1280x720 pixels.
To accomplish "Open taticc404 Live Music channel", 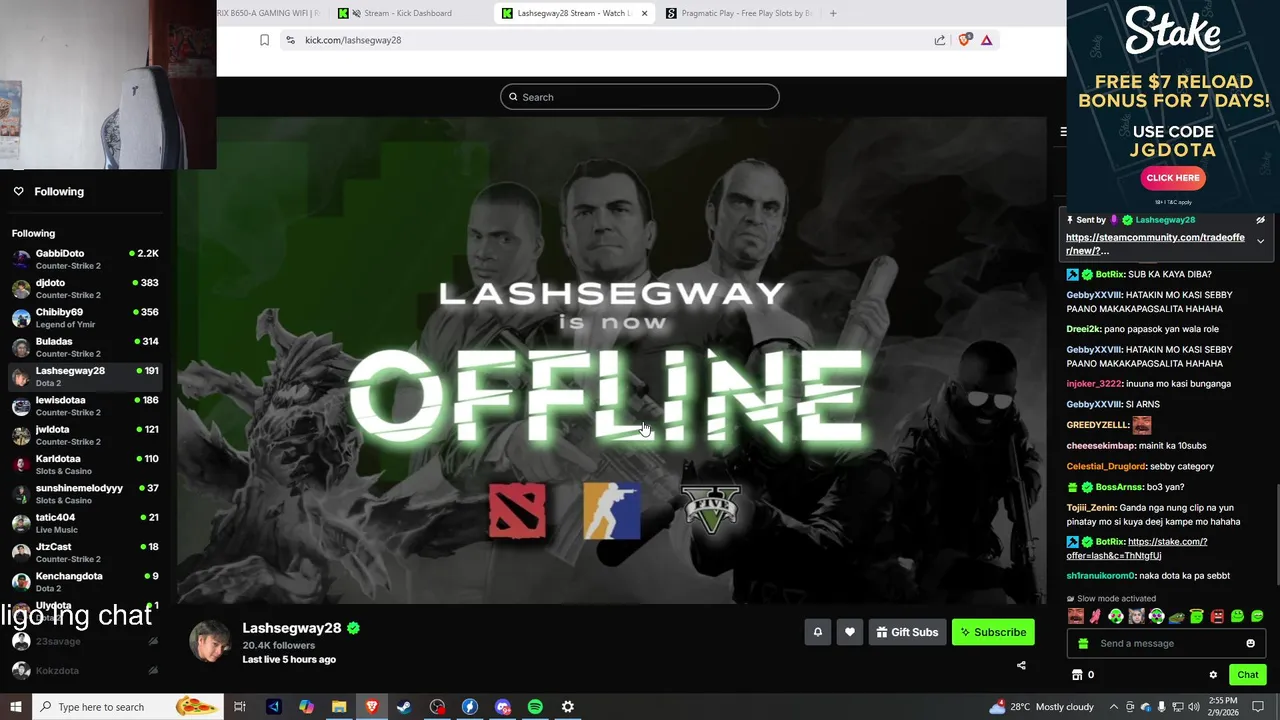I will coord(85,523).
